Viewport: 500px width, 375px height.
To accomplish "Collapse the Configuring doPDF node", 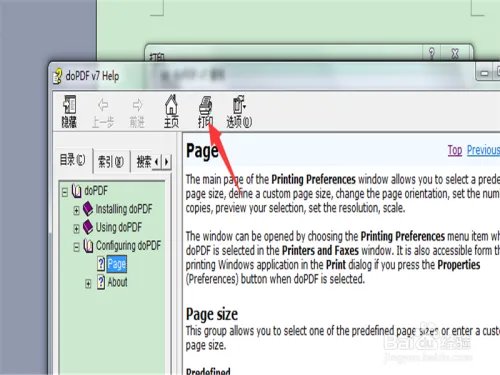I will (76, 247).
